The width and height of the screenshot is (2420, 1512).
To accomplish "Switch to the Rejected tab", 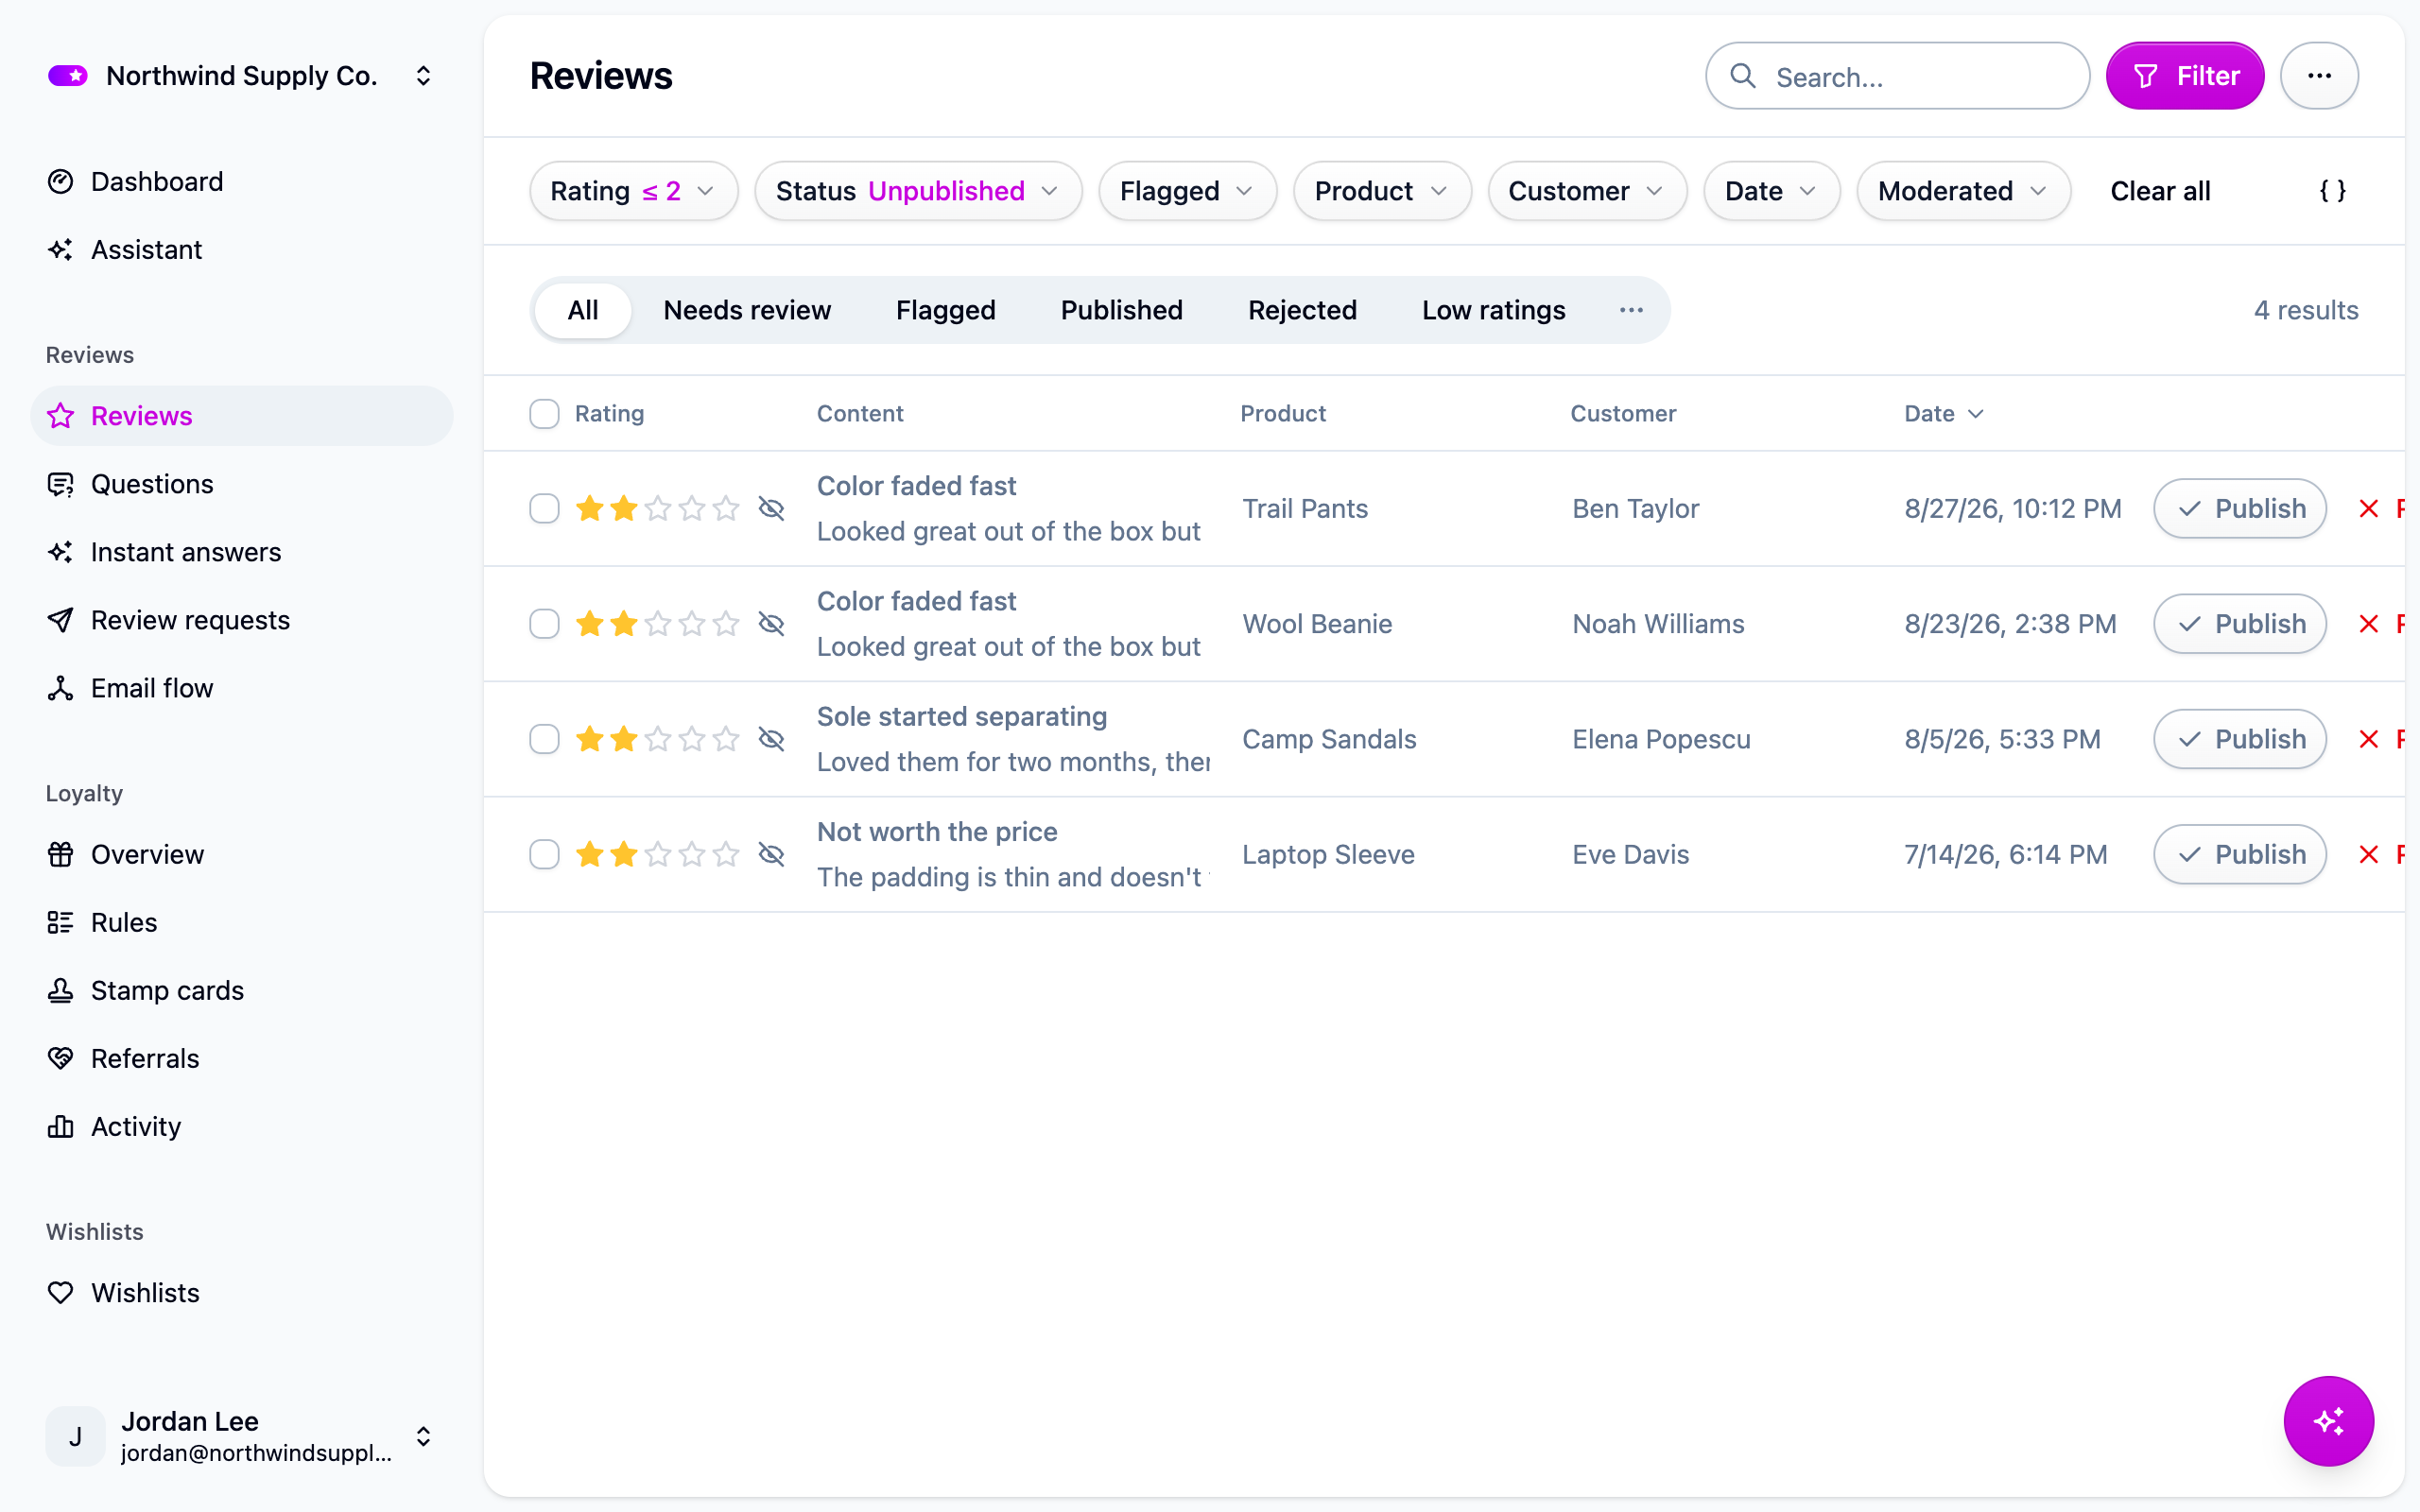I will pos(1302,310).
